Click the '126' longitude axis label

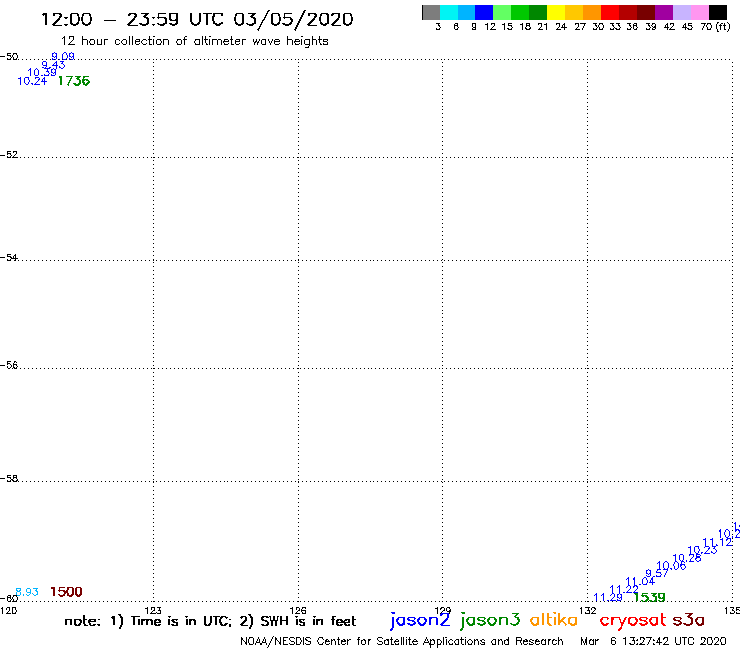pos(298,610)
